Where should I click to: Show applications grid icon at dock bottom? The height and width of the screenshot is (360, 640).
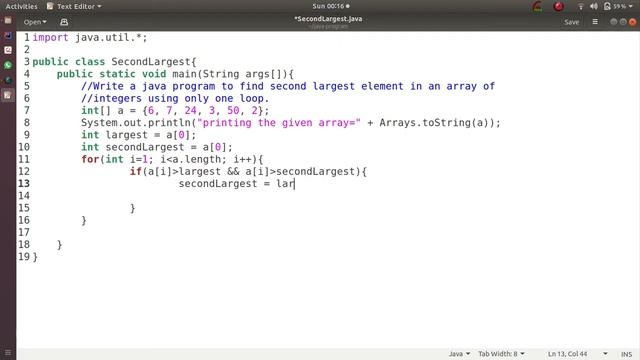coord(8,353)
